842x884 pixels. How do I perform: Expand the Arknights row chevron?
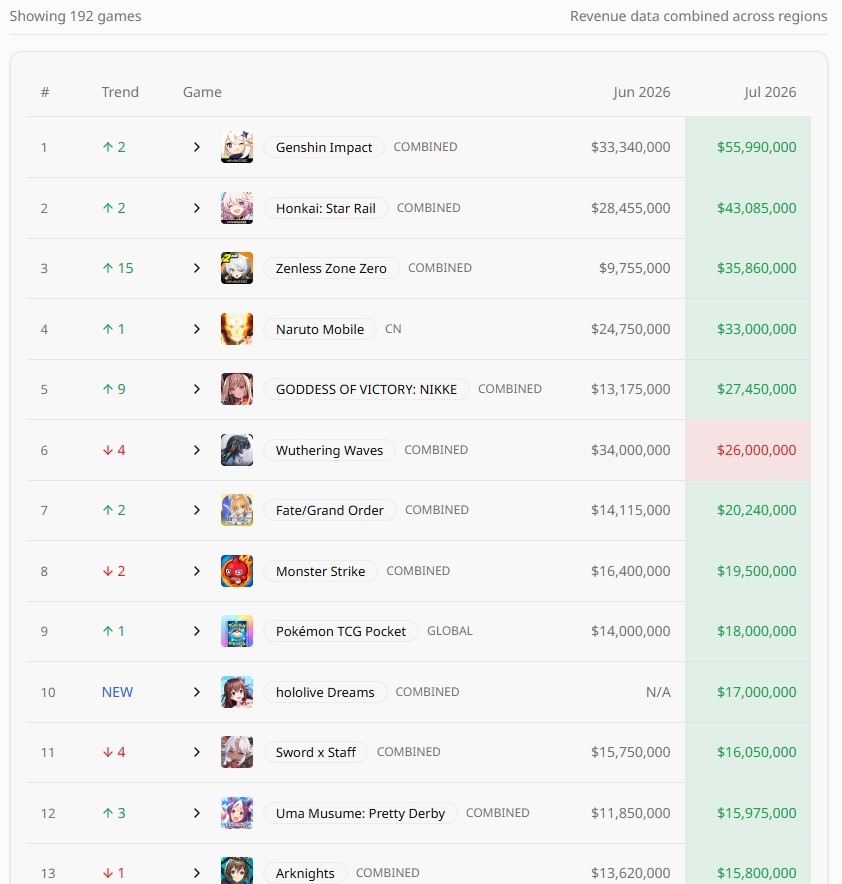click(x=197, y=873)
